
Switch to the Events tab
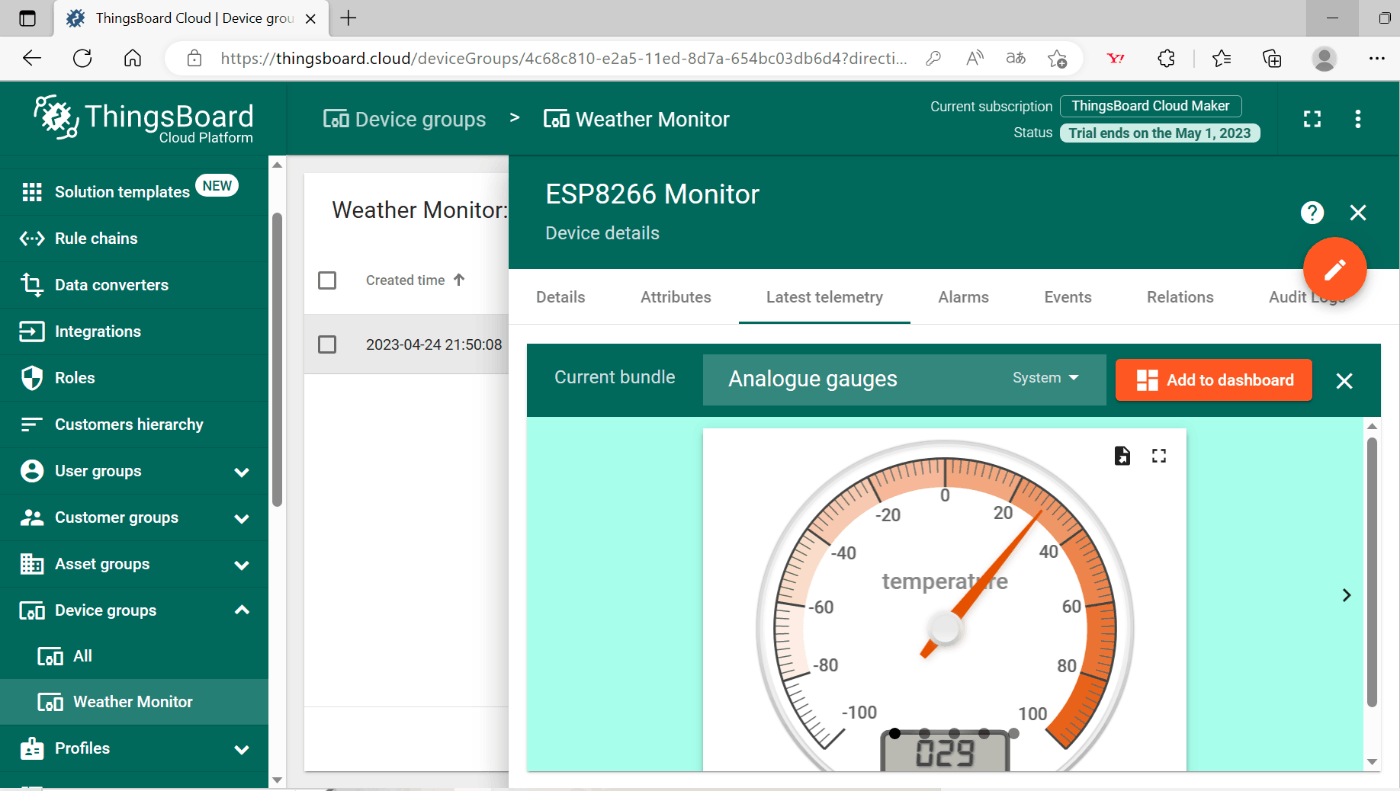(x=1068, y=297)
